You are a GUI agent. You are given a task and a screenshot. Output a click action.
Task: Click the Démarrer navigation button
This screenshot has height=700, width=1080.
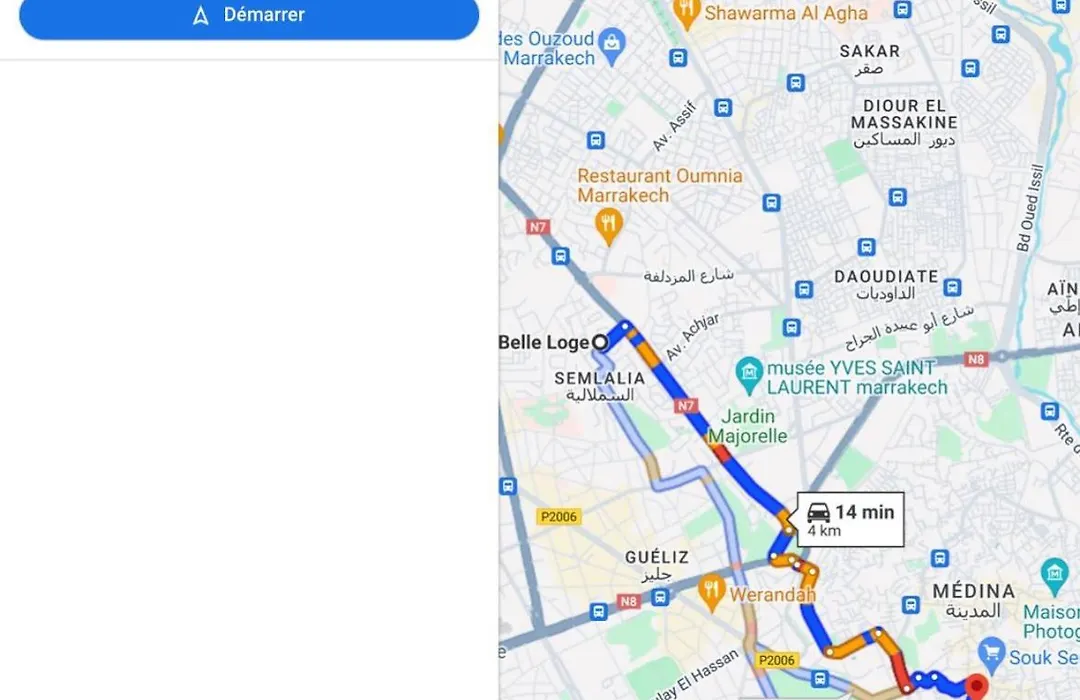(249, 15)
